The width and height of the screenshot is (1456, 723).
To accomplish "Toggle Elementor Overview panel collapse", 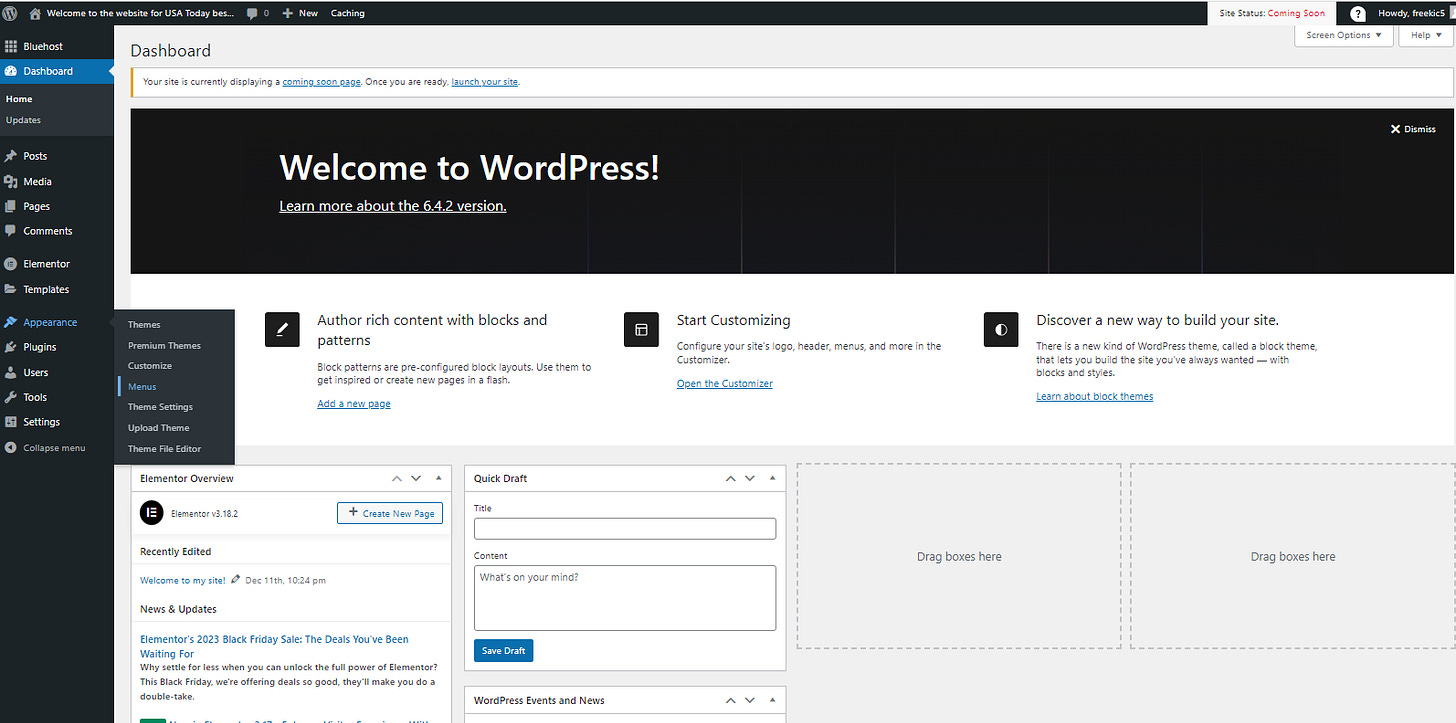I will click(x=438, y=478).
